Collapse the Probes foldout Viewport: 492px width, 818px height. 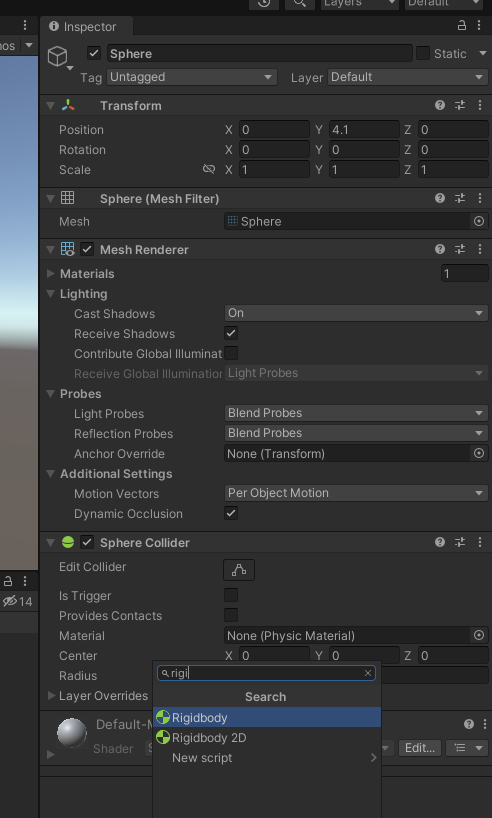click(x=51, y=393)
